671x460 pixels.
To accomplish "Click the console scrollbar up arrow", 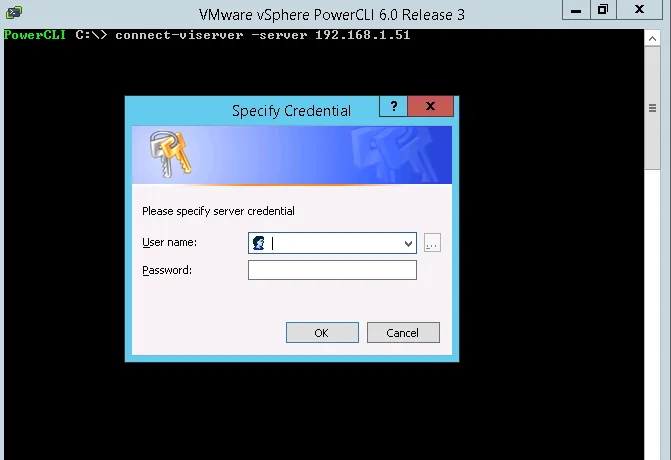I will pyautogui.click(x=653, y=39).
